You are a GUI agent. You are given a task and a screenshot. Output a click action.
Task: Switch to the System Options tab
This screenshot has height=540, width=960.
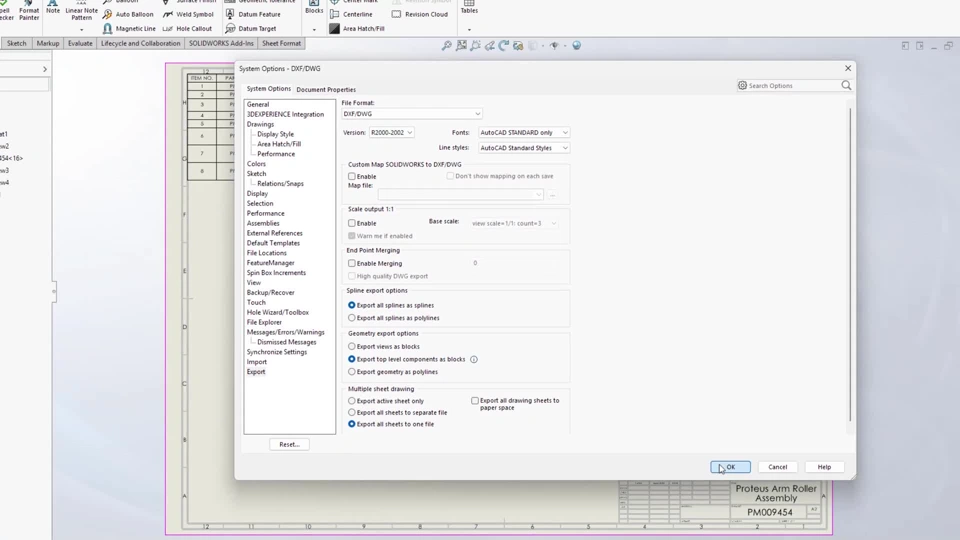[269, 89]
